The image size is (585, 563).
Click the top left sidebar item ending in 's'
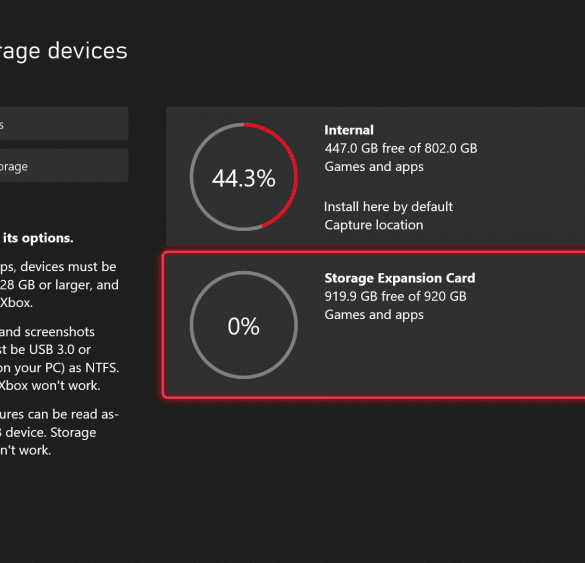pos(64,124)
